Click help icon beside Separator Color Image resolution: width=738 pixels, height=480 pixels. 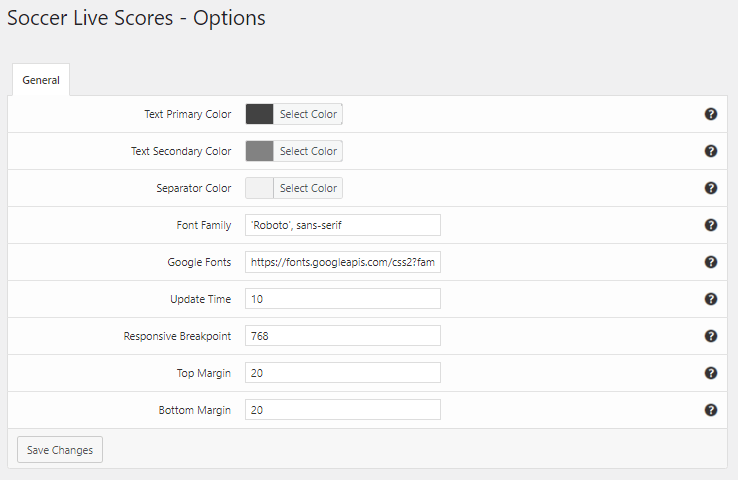click(x=711, y=188)
